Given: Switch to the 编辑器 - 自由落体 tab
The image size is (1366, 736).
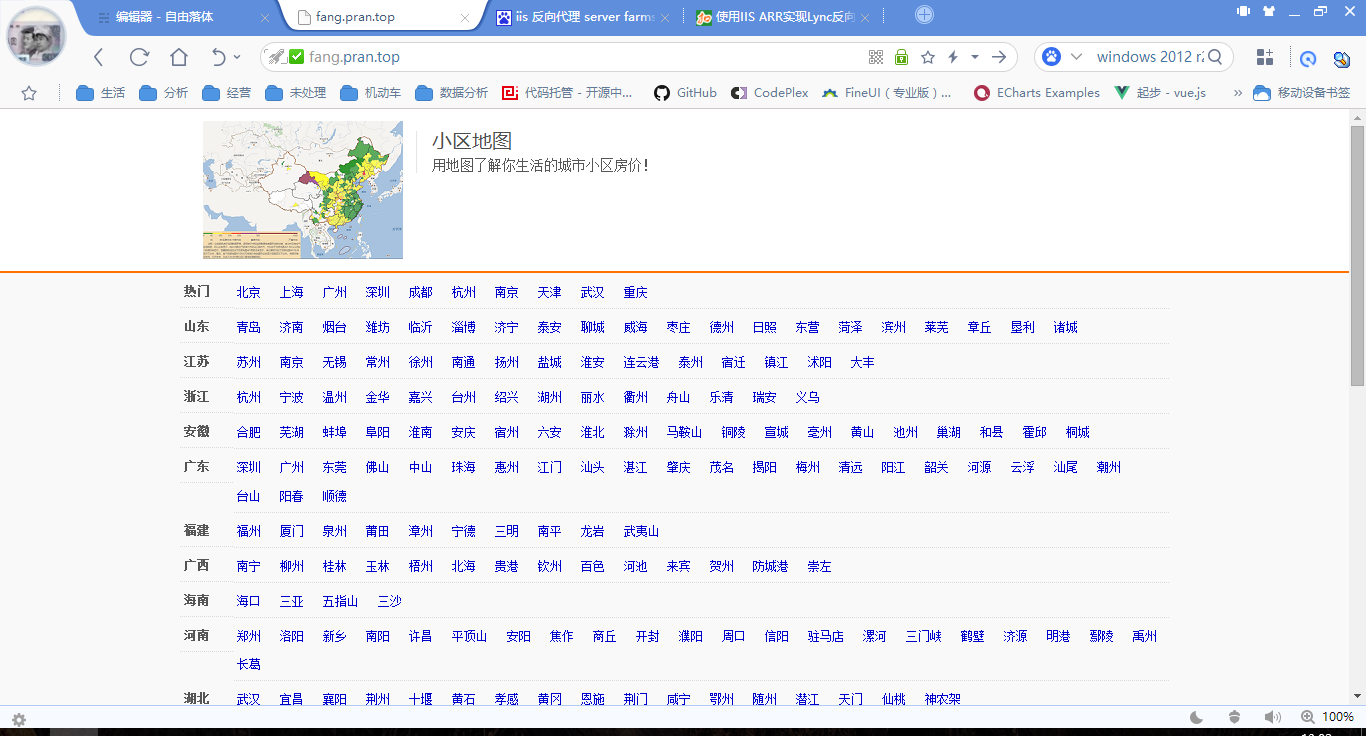Looking at the screenshot, I should pyautogui.click(x=164, y=17).
